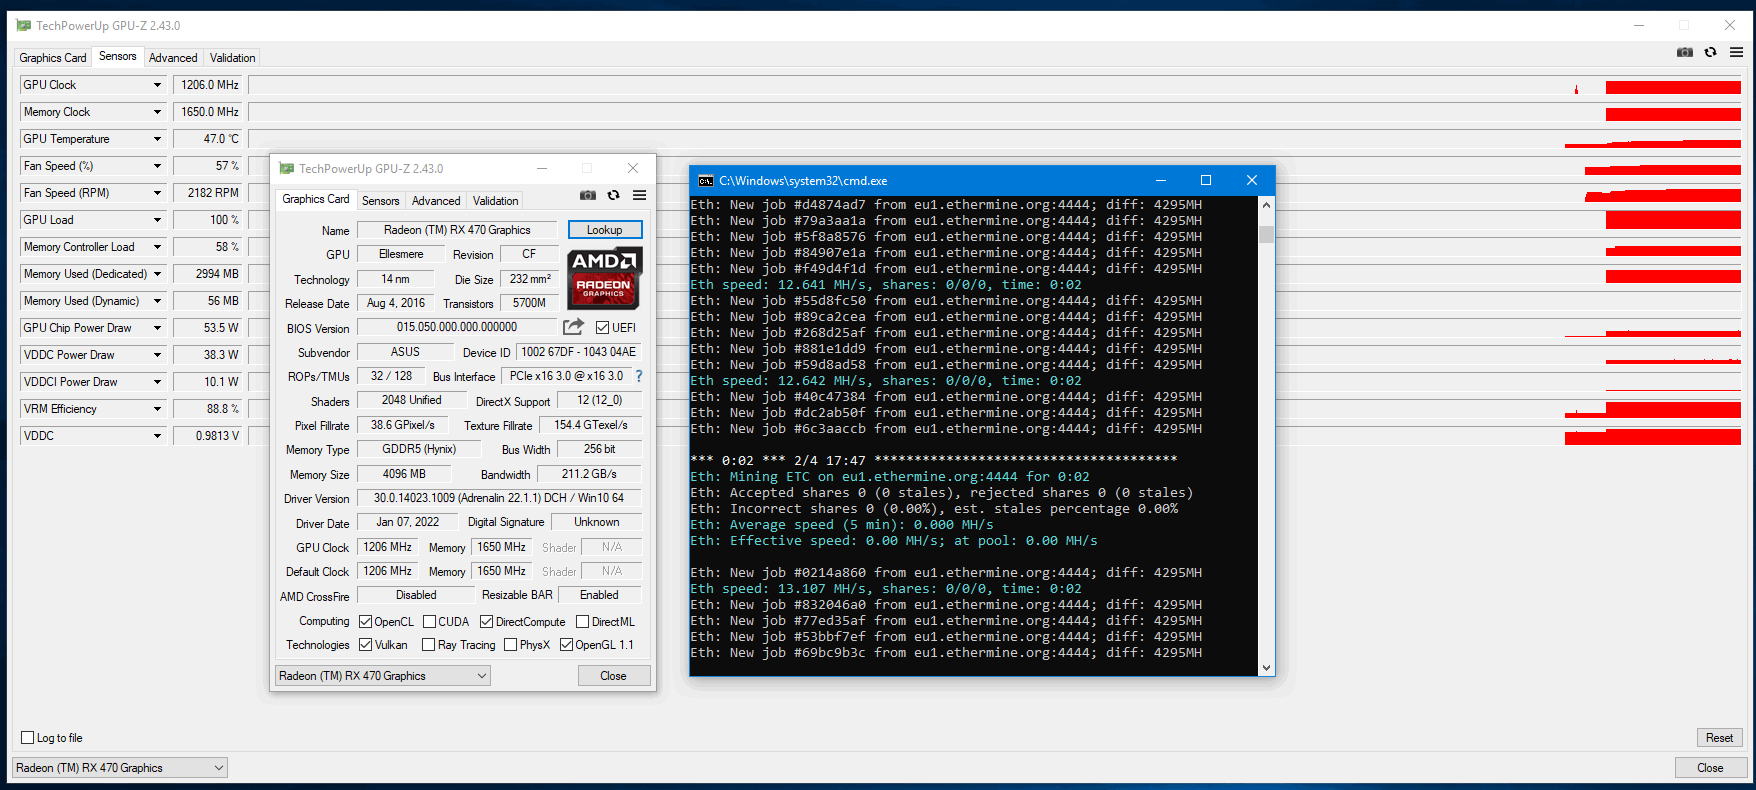The width and height of the screenshot is (1756, 790).
Task: Toggle CUDA checkbox
Action: [429, 622]
